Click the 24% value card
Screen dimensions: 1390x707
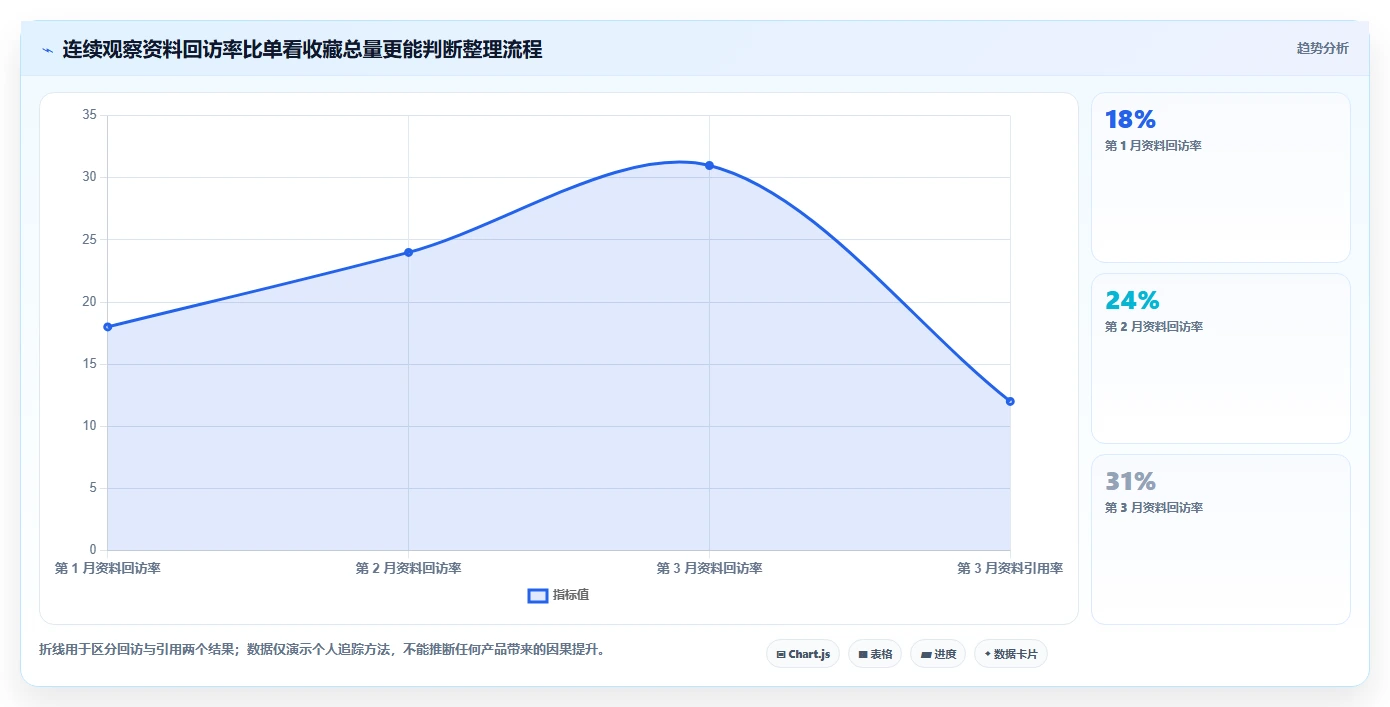[1220, 358]
